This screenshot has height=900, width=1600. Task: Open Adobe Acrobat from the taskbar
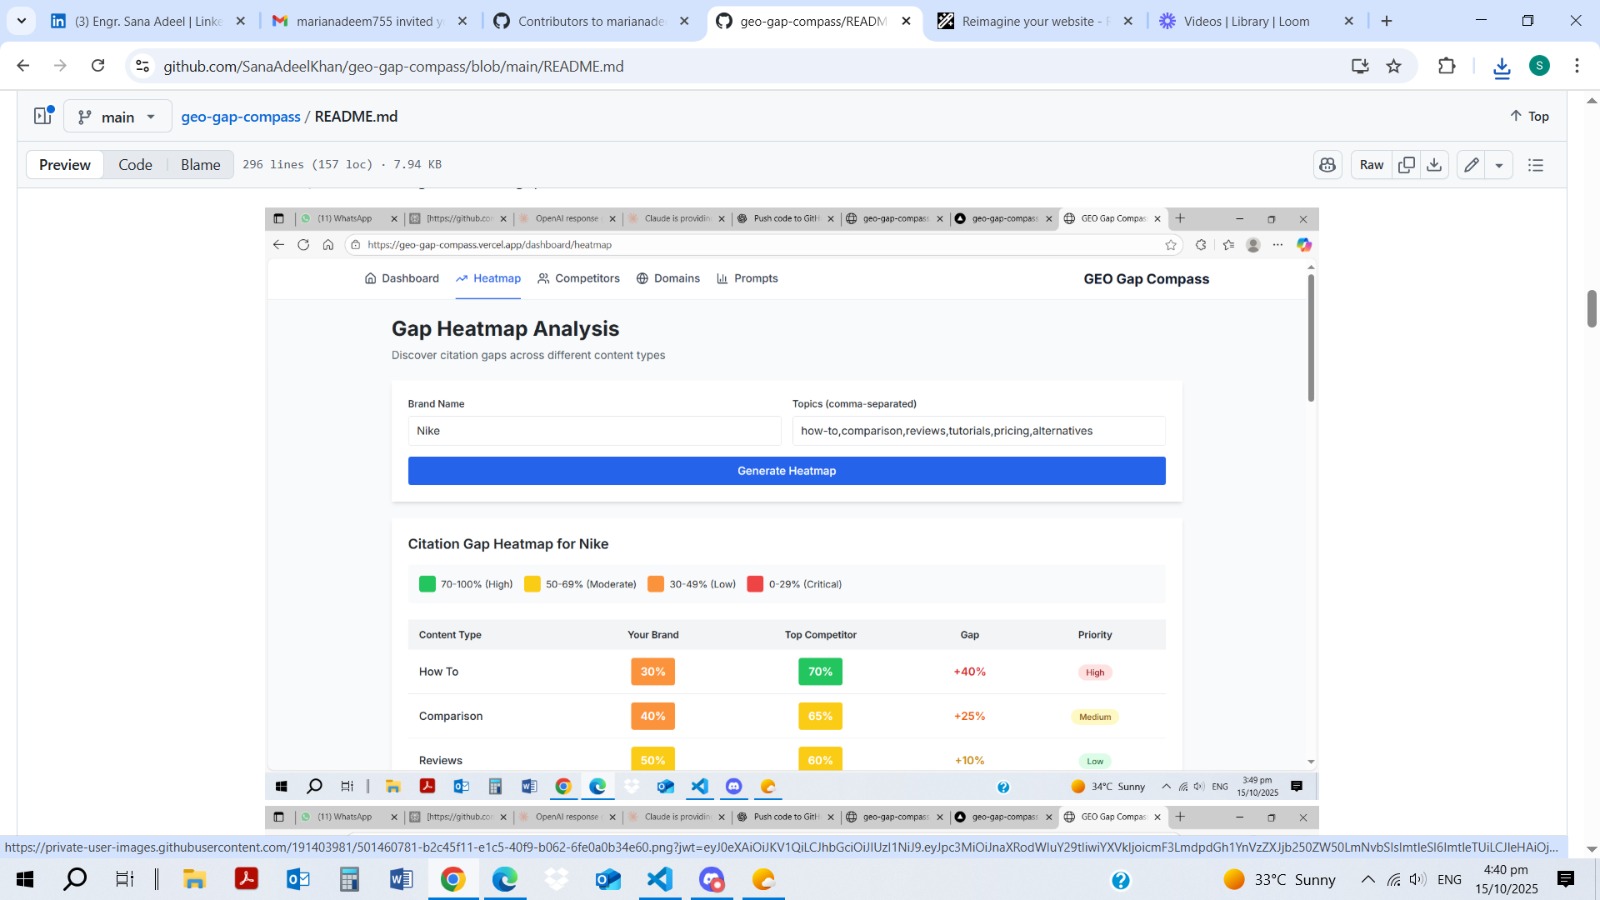click(x=246, y=879)
